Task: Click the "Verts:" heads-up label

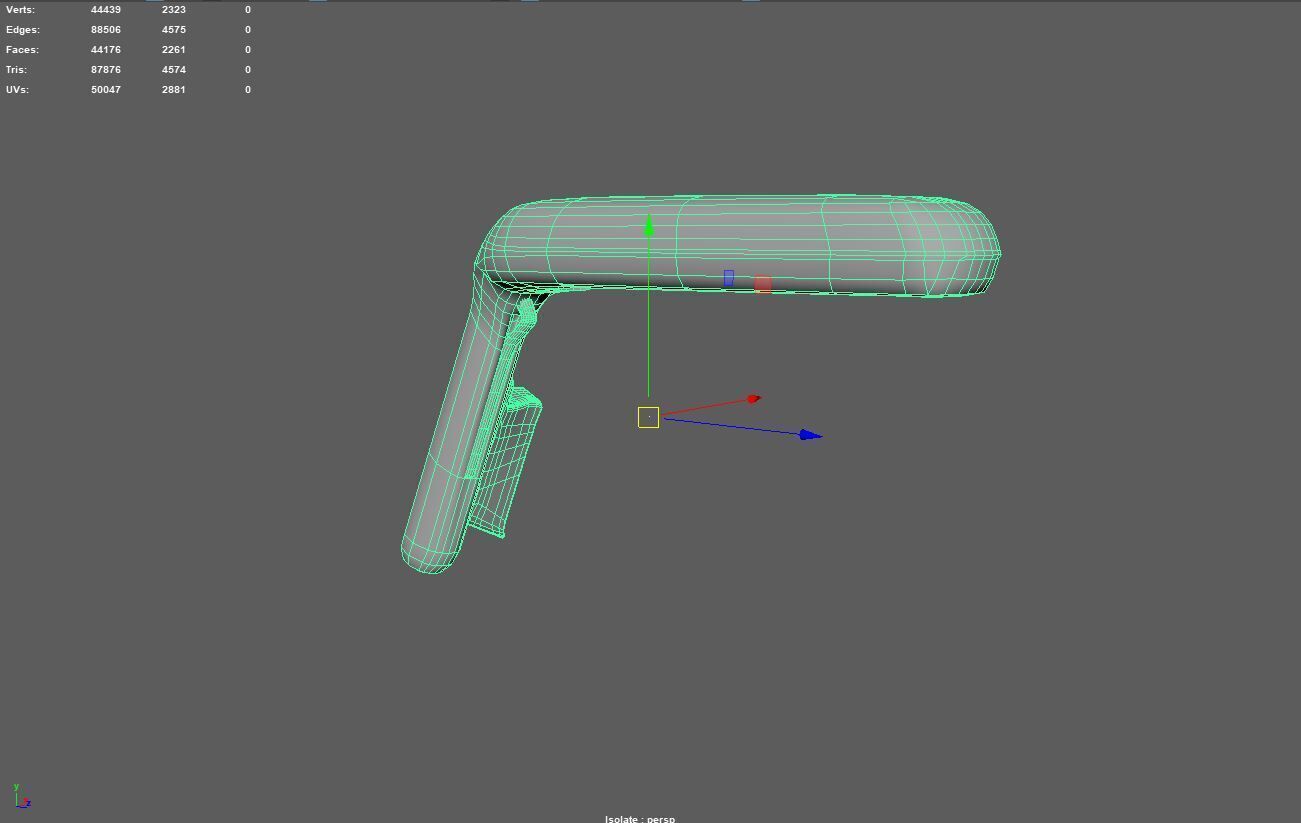Action: (x=20, y=9)
